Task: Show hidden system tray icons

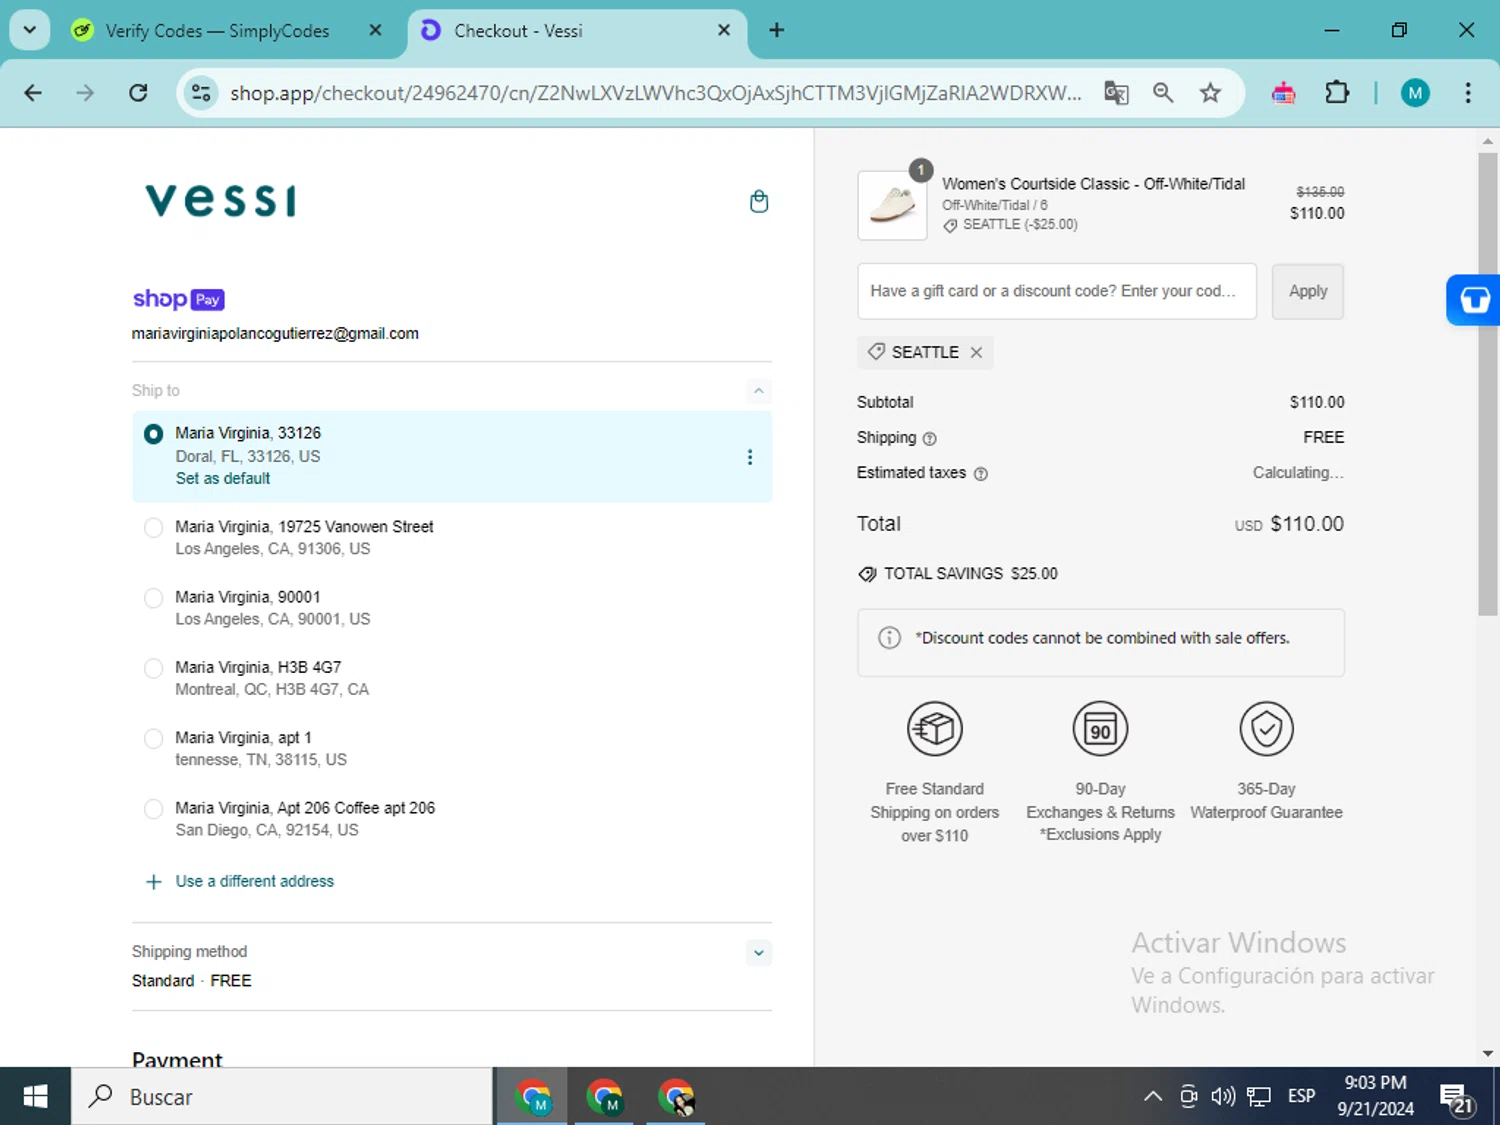Action: click(1152, 1096)
